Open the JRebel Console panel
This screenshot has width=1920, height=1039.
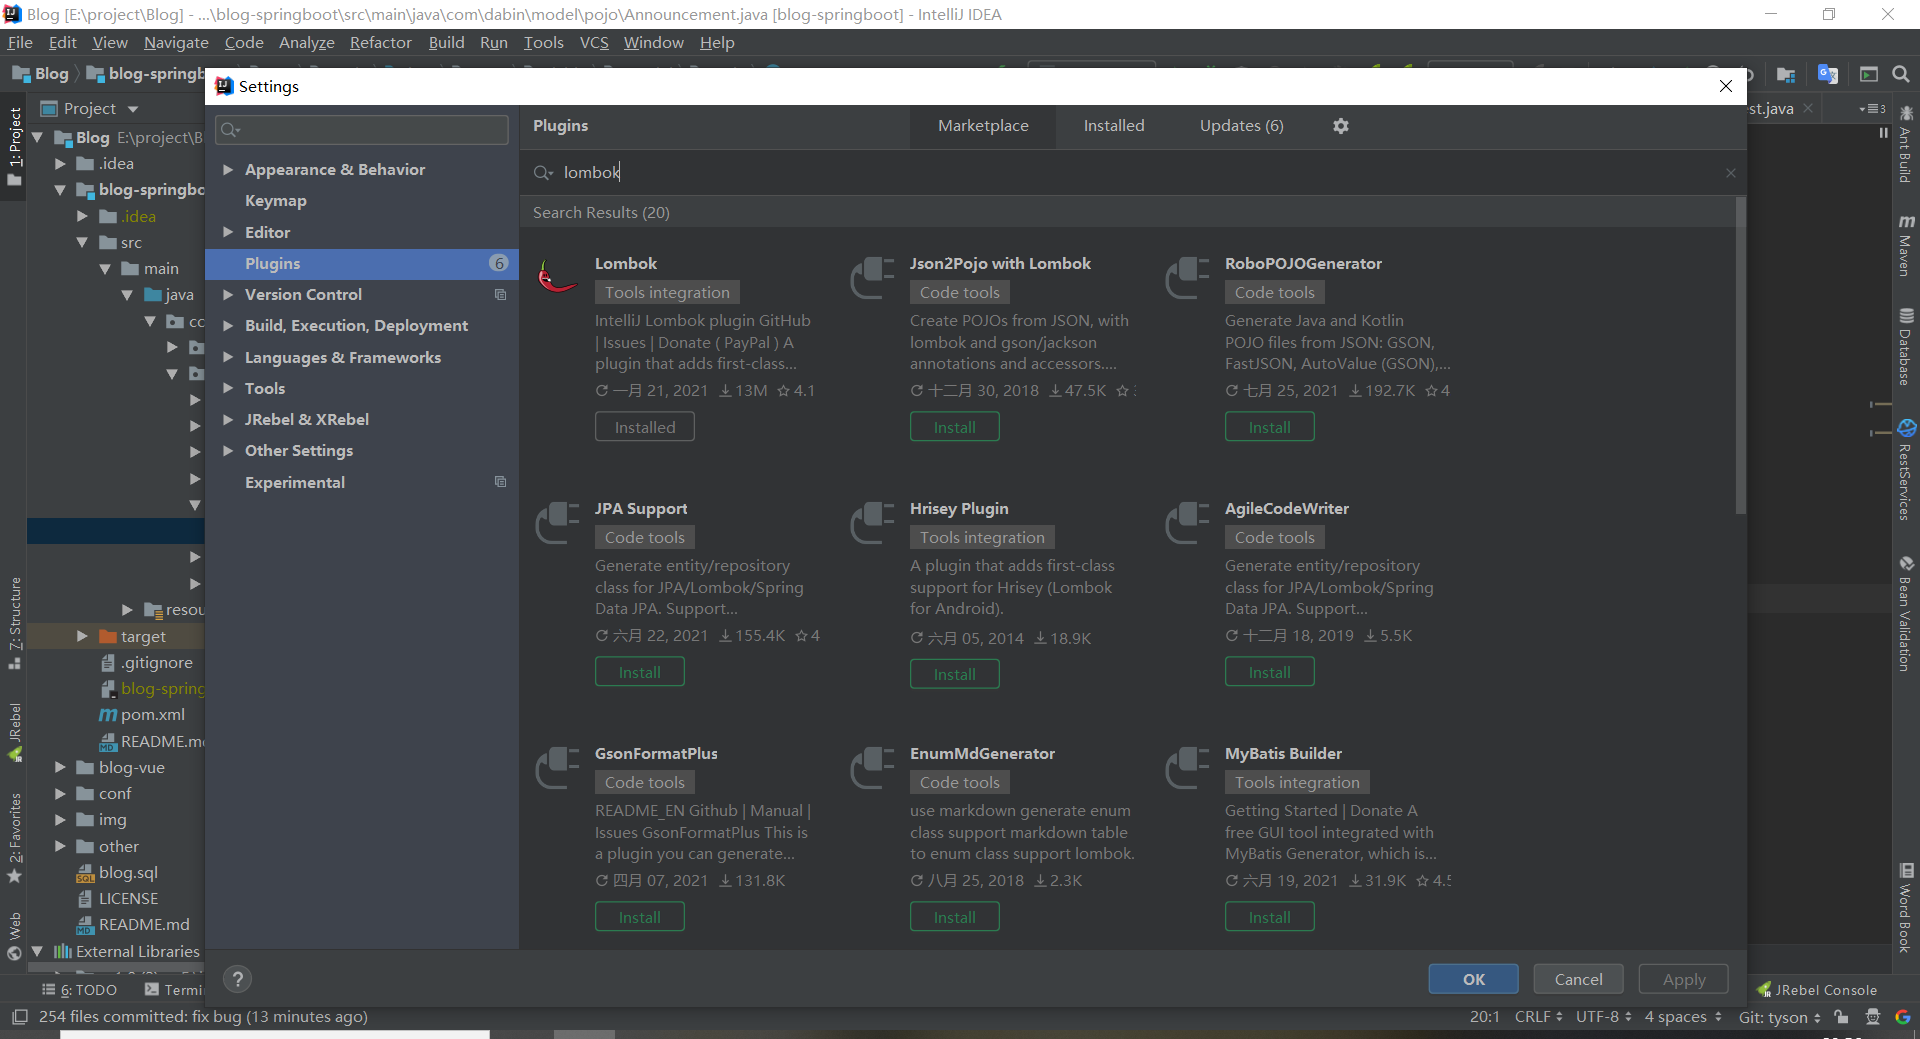click(1817, 990)
